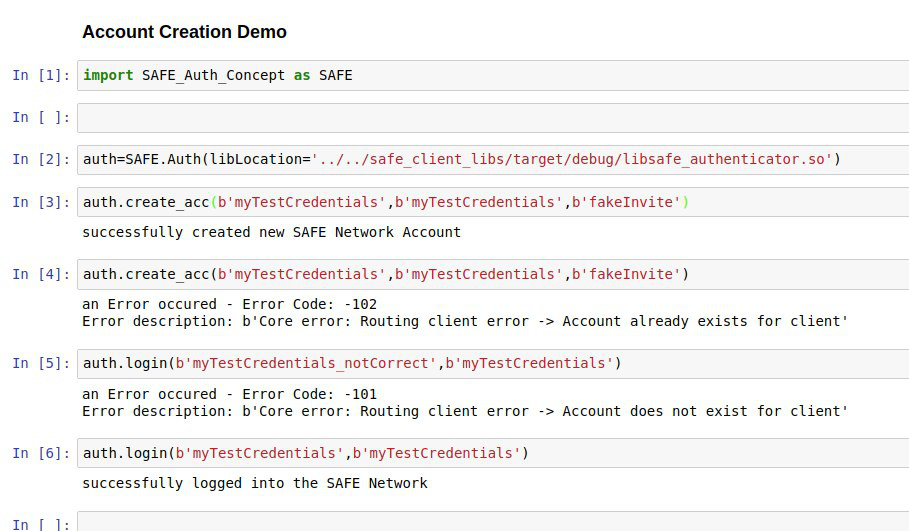This screenshot has height=531, width=909.
Task: Click the Error Code: -101 output line
Action: tap(229, 394)
